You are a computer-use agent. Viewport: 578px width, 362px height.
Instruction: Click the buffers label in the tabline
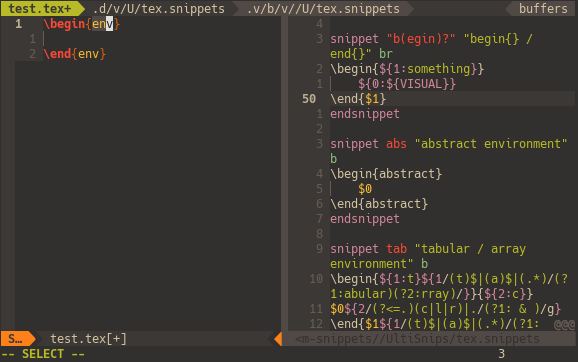click(x=543, y=8)
